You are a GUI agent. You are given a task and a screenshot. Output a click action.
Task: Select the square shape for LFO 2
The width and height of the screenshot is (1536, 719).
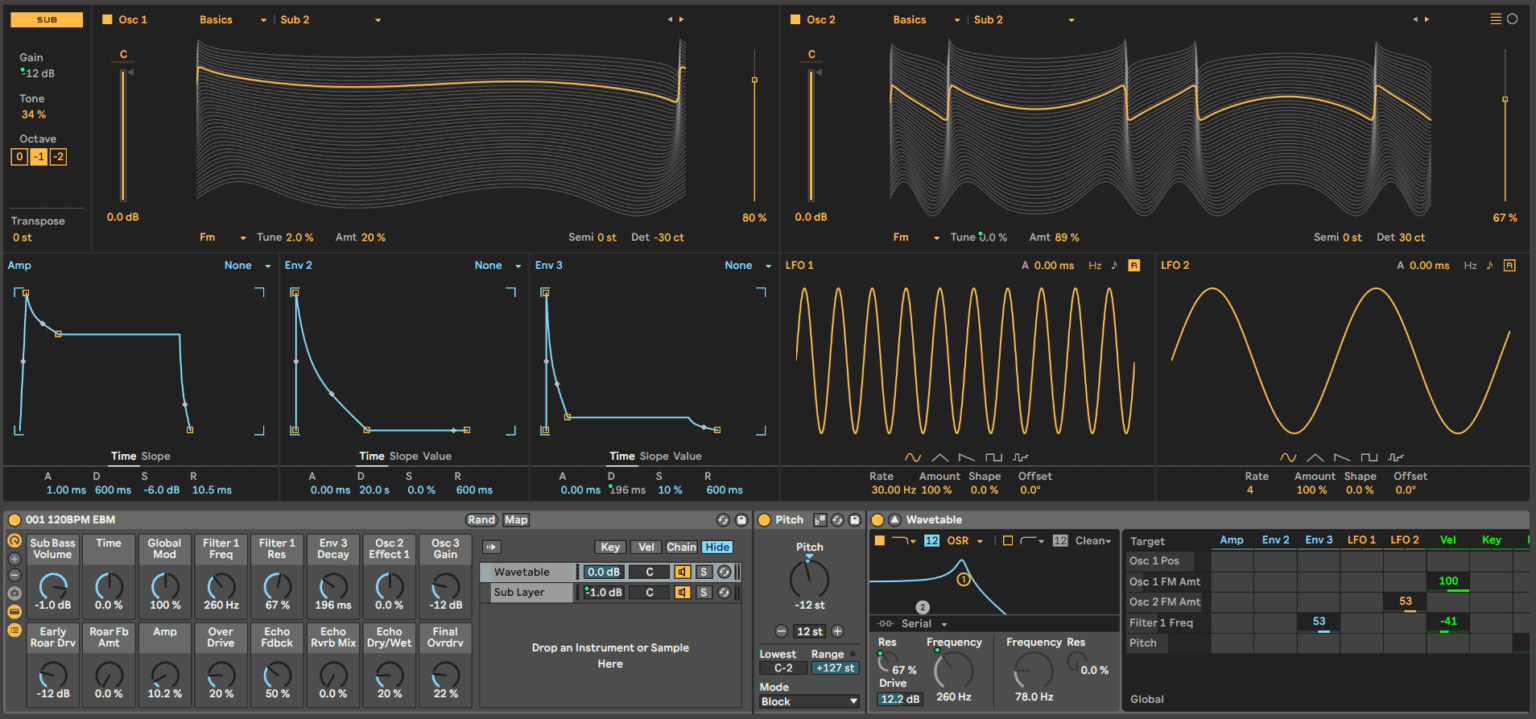point(1370,457)
